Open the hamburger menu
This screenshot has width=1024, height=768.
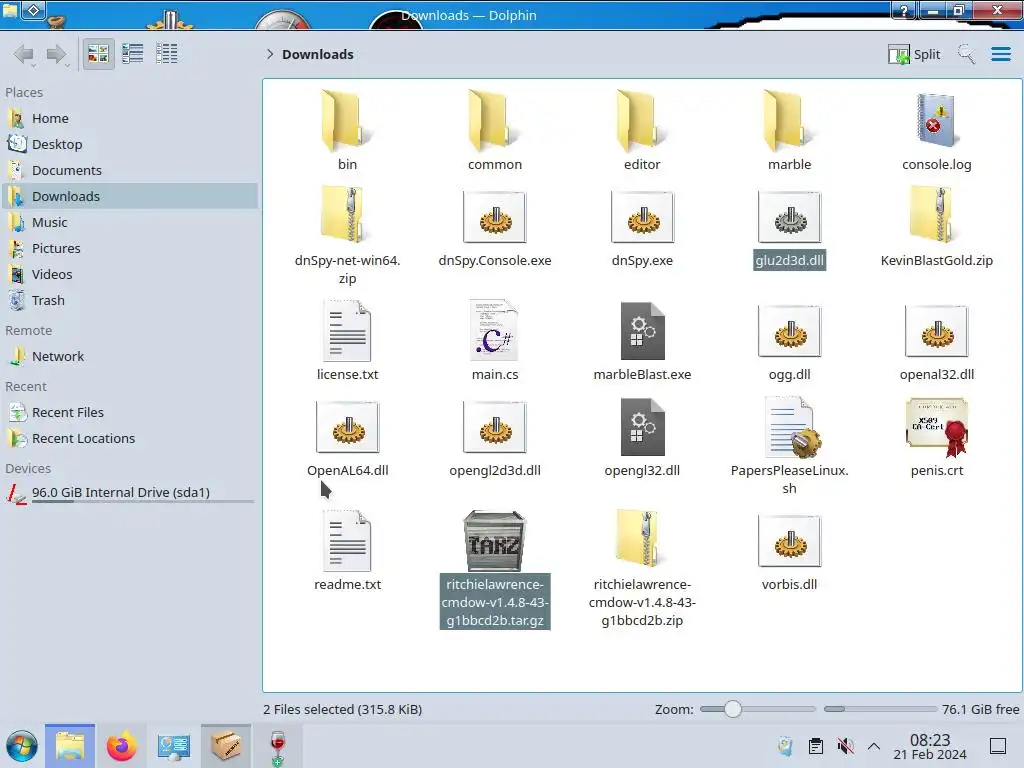tap(1000, 54)
